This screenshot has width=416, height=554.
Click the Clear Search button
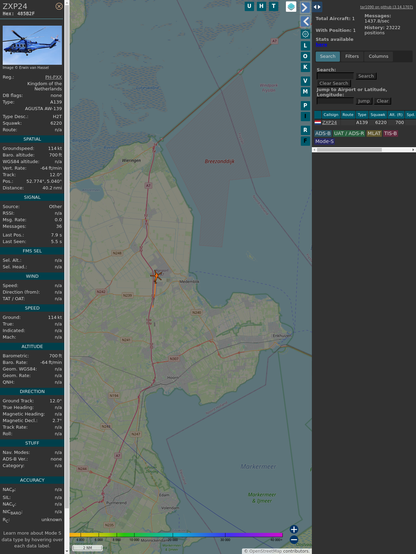click(x=334, y=83)
